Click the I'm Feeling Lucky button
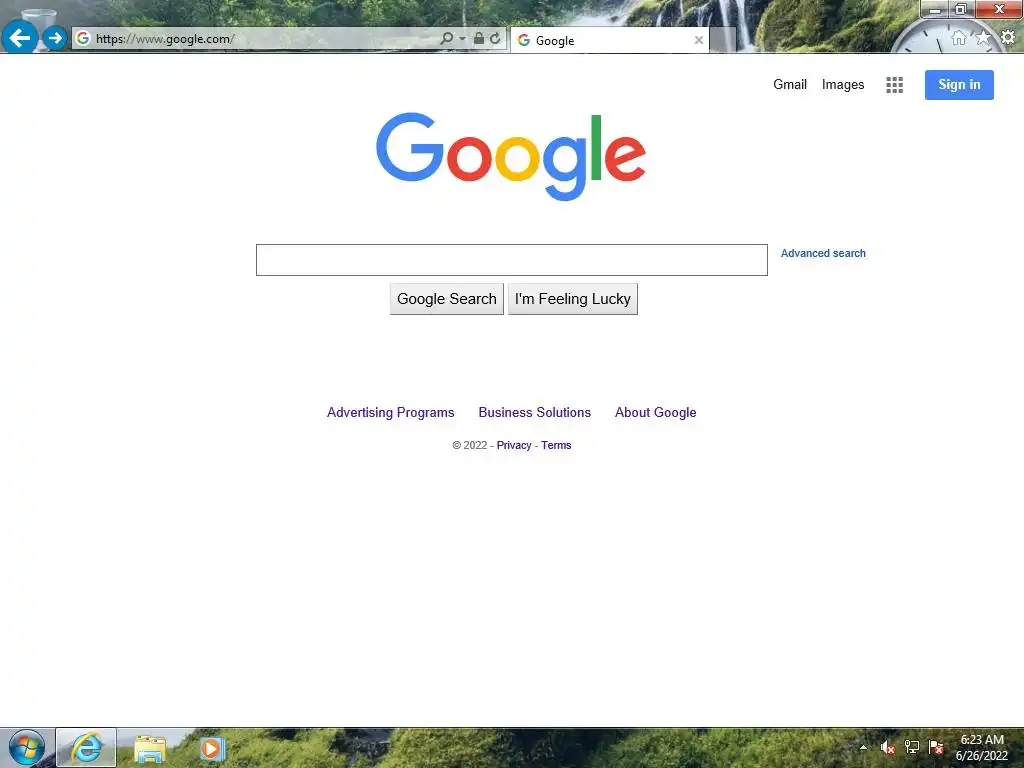The width and height of the screenshot is (1024, 768). coord(573,299)
